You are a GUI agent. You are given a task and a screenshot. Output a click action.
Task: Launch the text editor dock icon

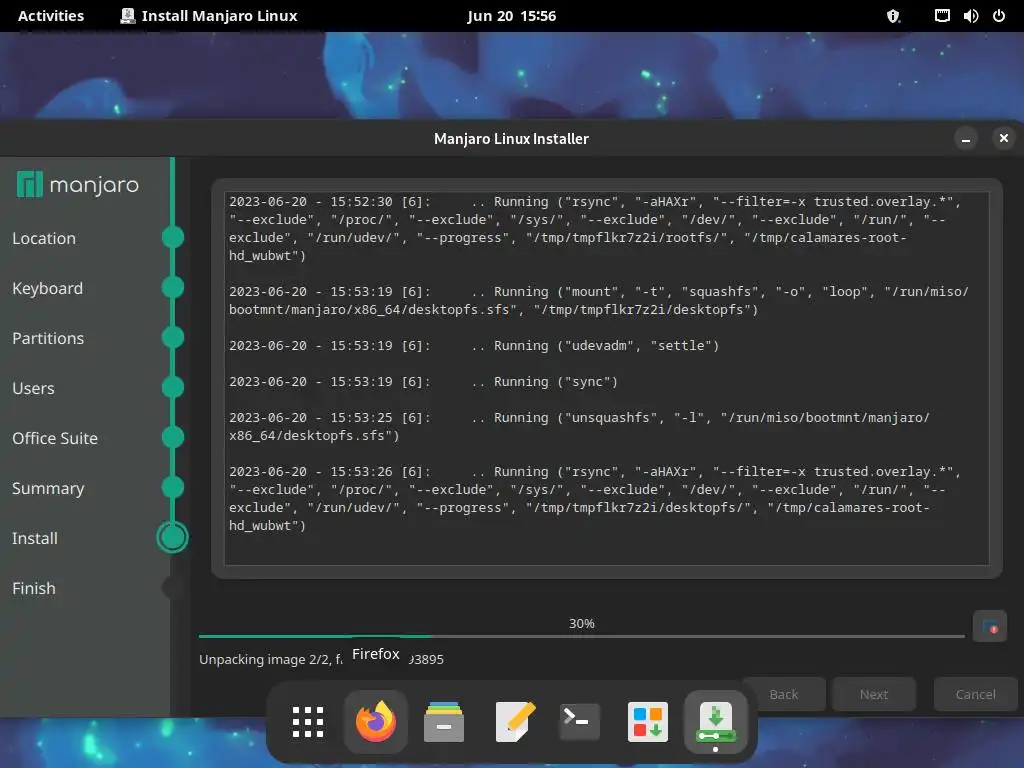click(515, 722)
